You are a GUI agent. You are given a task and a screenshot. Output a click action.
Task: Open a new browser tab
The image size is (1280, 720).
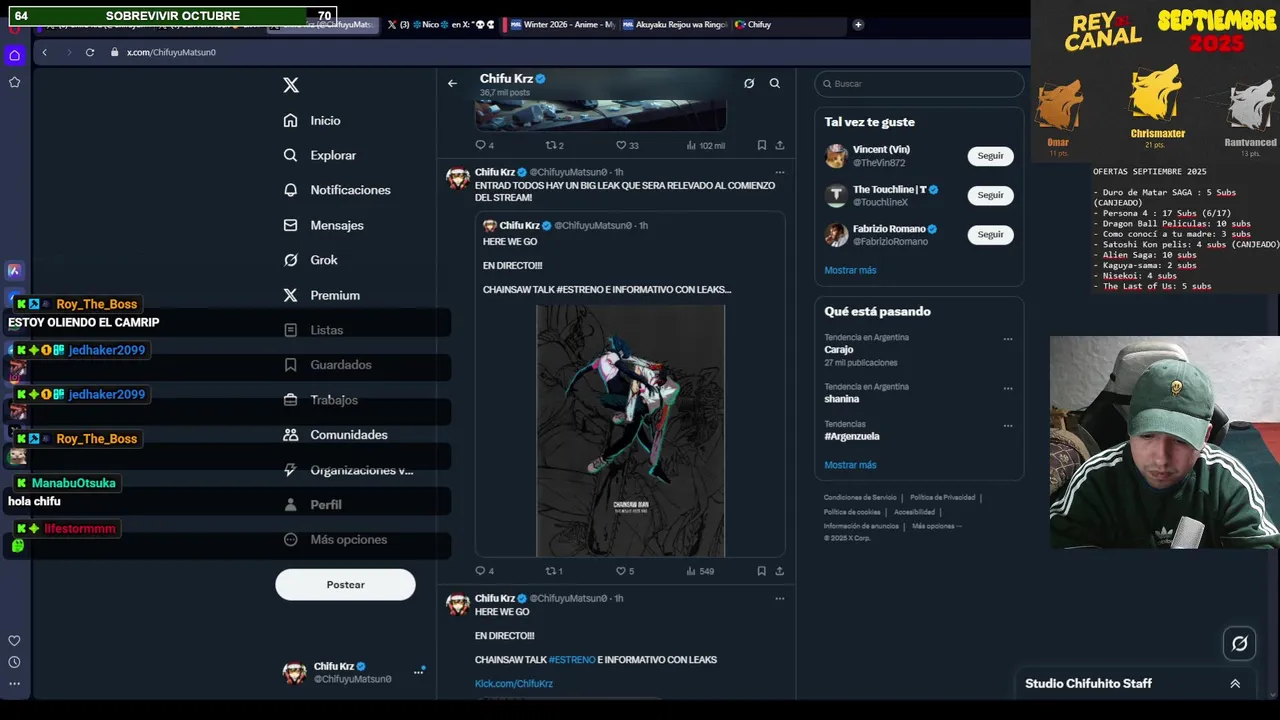coord(858,24)
